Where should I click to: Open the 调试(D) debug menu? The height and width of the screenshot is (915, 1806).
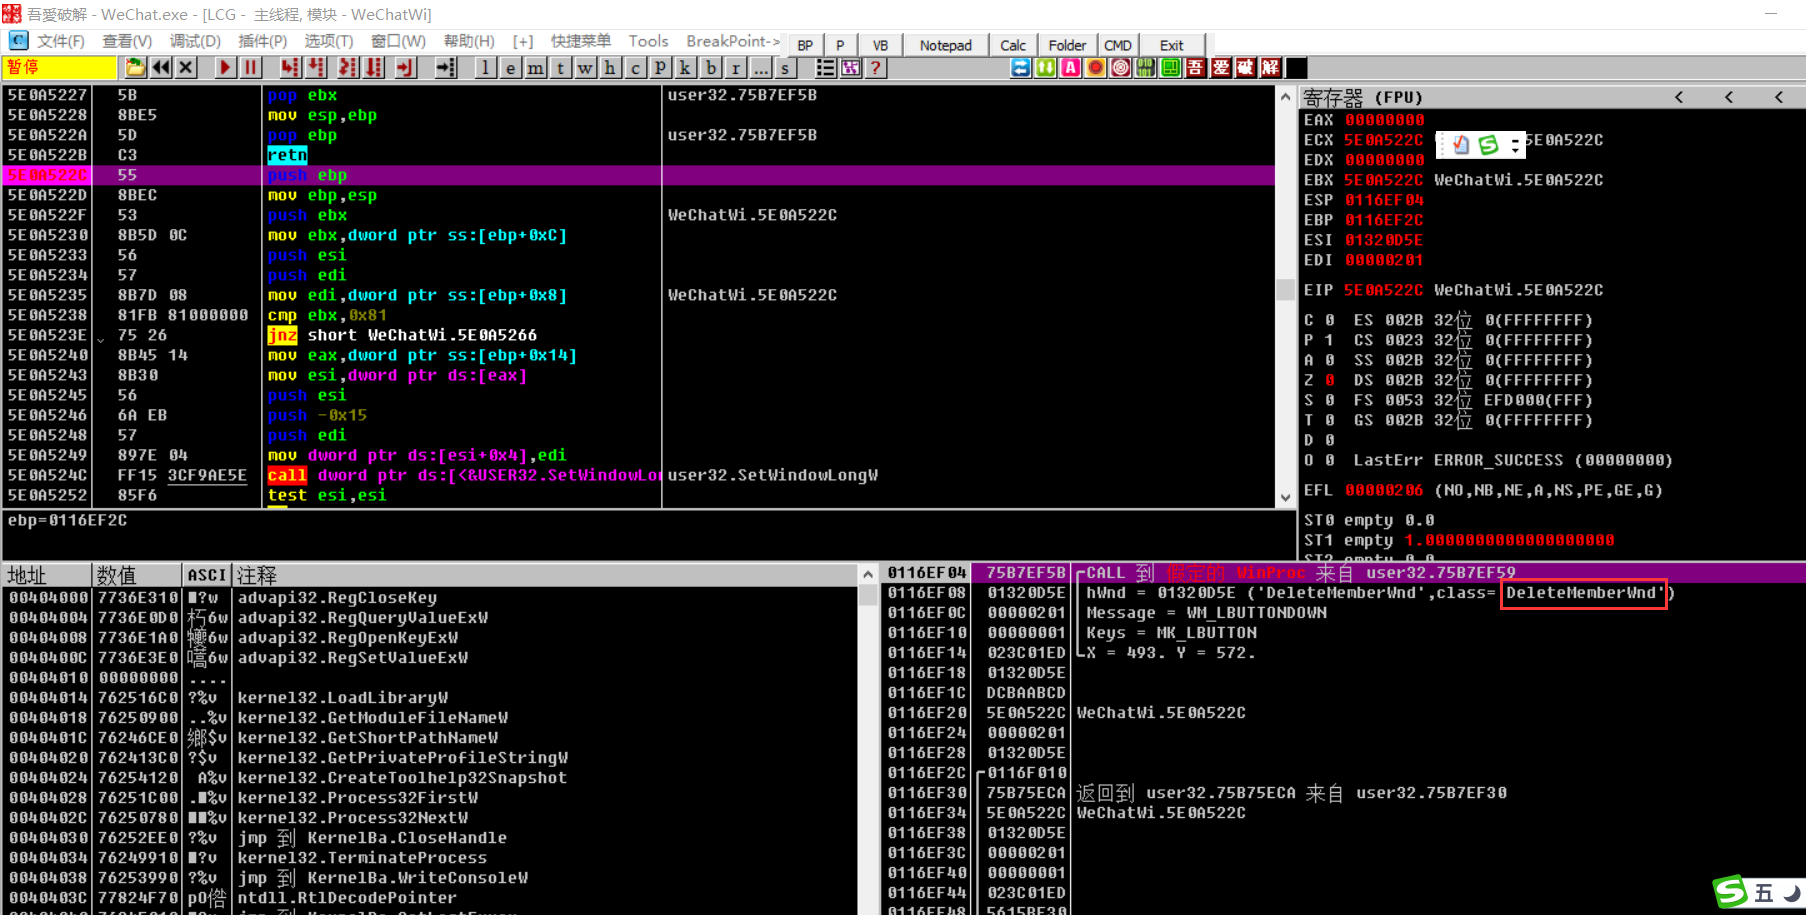pyautogui.click(x=195, y=41)
